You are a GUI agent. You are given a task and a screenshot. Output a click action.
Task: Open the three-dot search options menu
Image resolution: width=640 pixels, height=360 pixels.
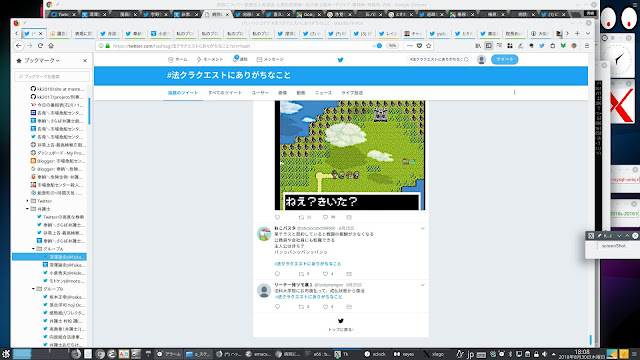coord(514,93)
